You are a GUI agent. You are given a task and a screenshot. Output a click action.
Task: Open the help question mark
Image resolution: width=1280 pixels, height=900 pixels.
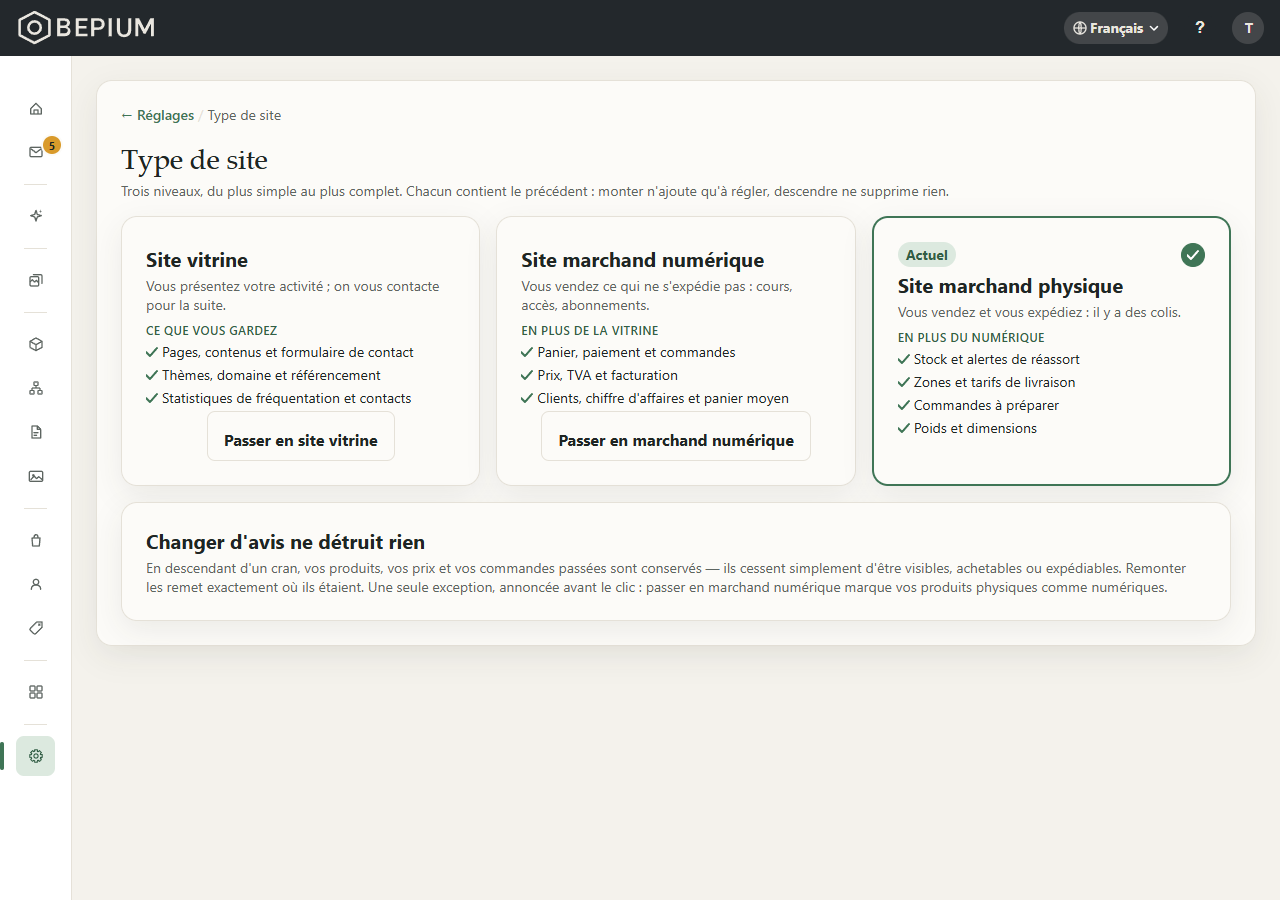(x=1200, y=28)
